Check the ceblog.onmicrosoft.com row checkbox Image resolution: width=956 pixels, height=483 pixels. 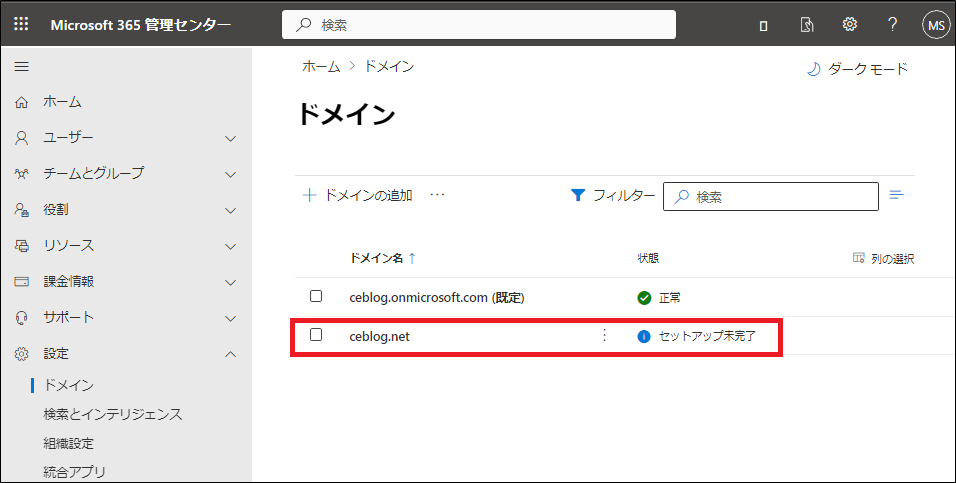coord(316,296)
